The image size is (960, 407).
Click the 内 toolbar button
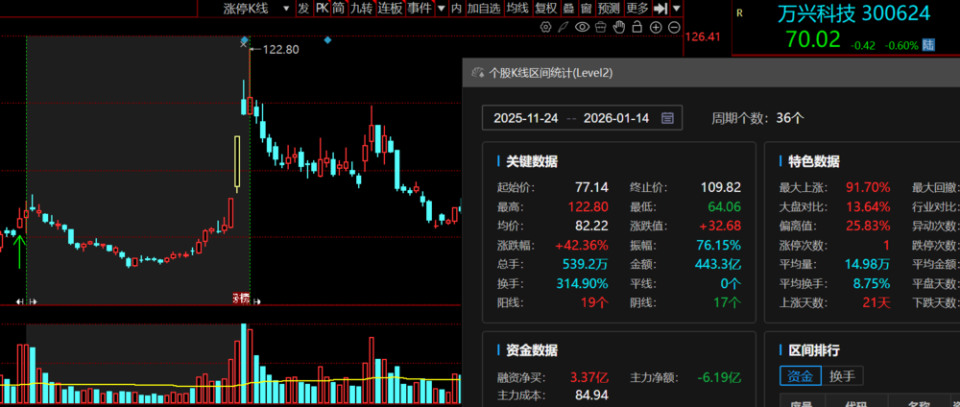[456, 8]
